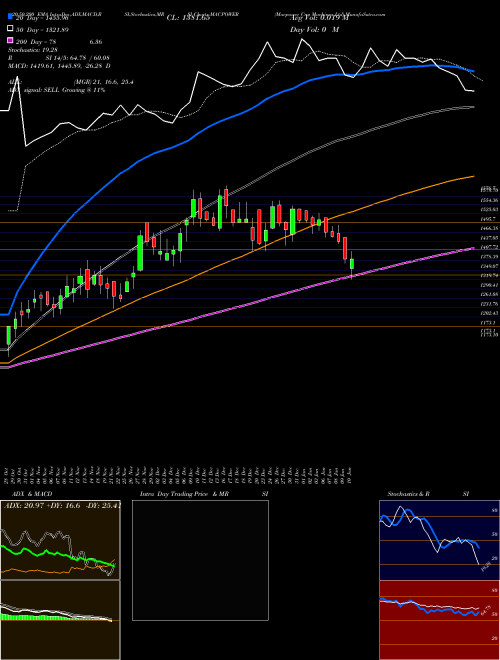Click the last green candlestick on the chart
The image size is (500, 660).
tap(352, 264)
